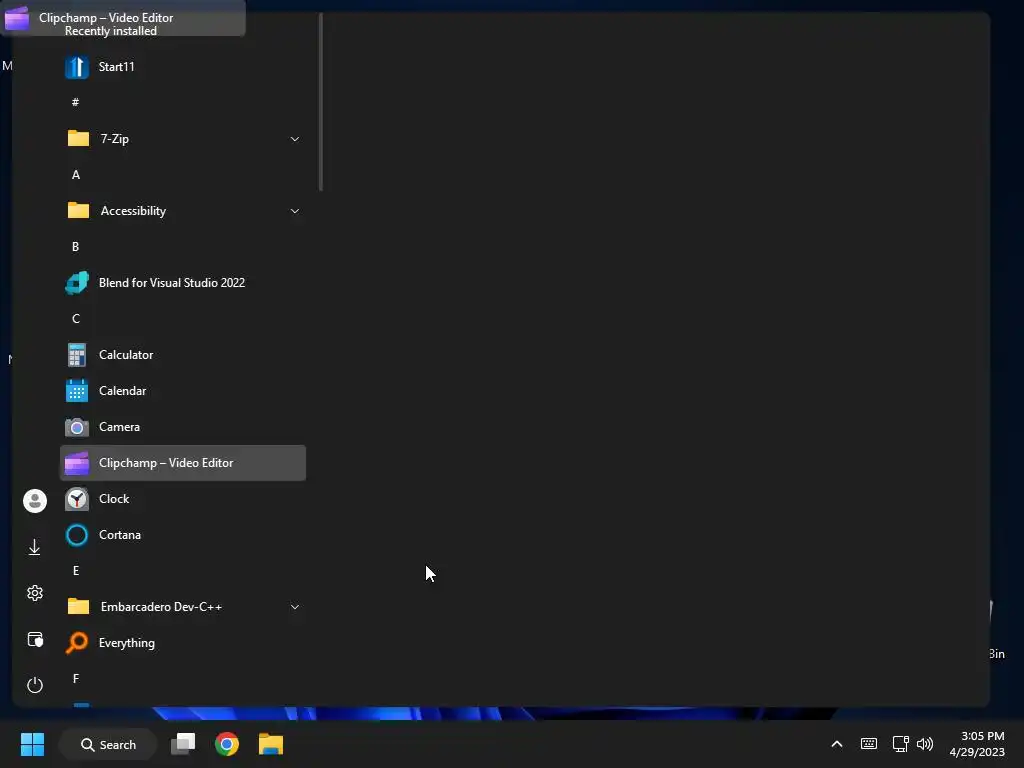The image size is (1024, 768).
Task: Open the power options icon
Action: [x=35, y=685]
